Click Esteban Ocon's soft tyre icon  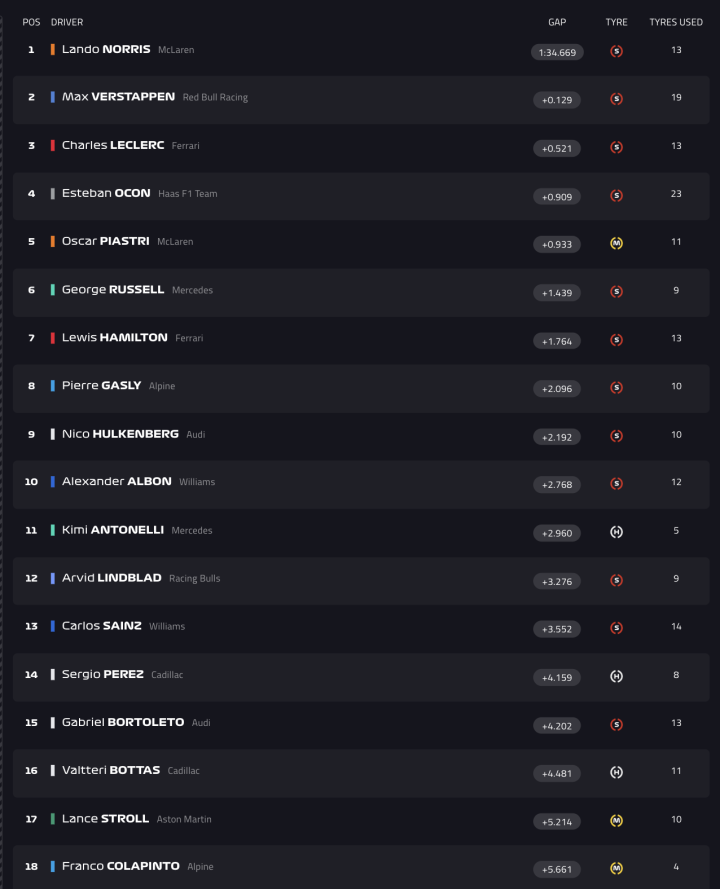616,195
